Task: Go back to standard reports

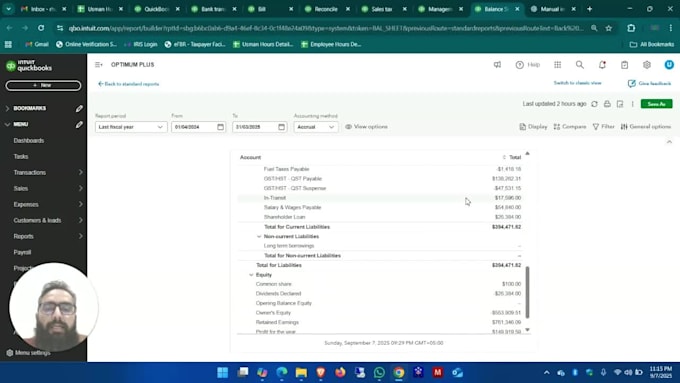Action: click(x=128, y=84)
